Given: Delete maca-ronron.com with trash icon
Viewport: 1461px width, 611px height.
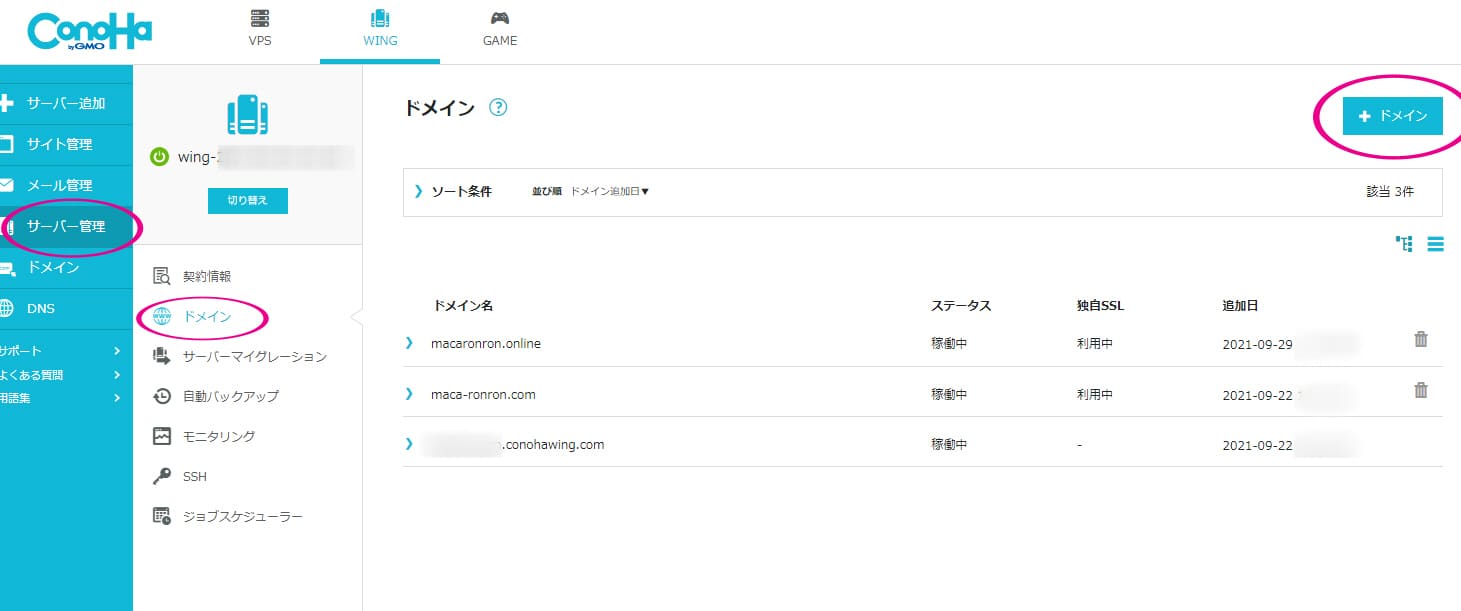Looking at the screenshot, I should 1421,391.
